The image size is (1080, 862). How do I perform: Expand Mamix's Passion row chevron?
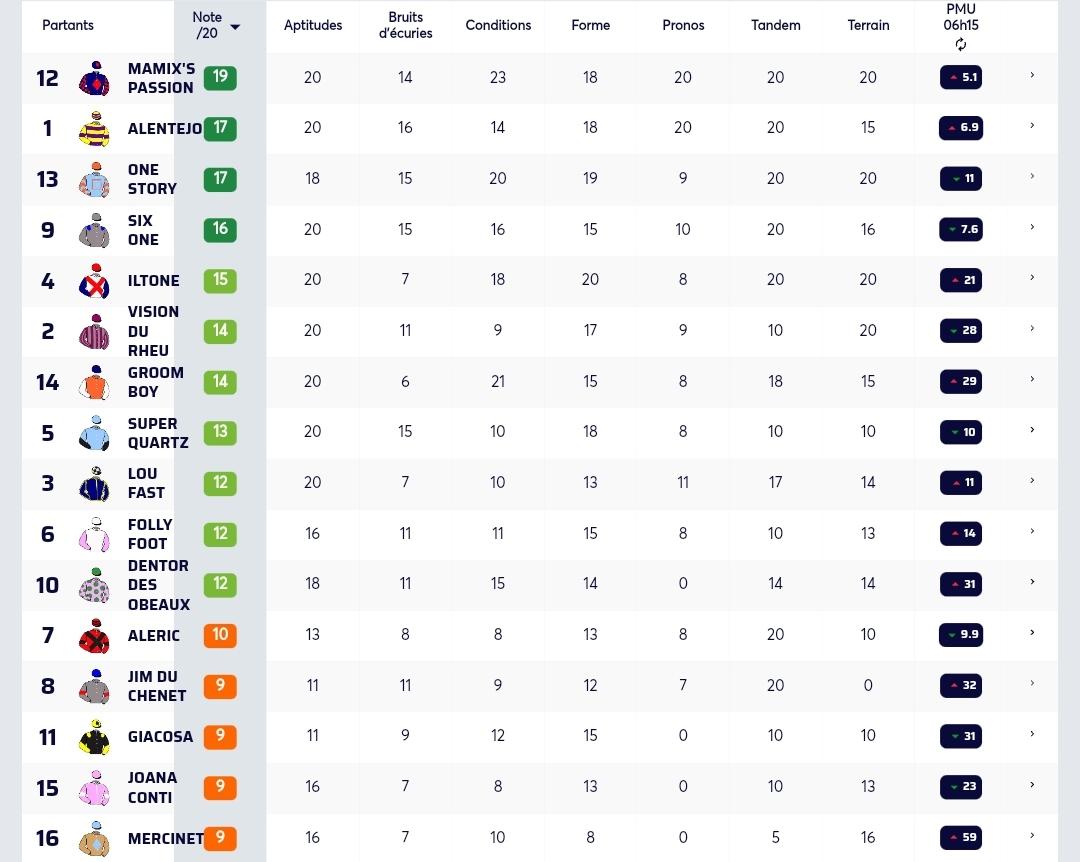pyautogui.click(x=1032, y=75)
